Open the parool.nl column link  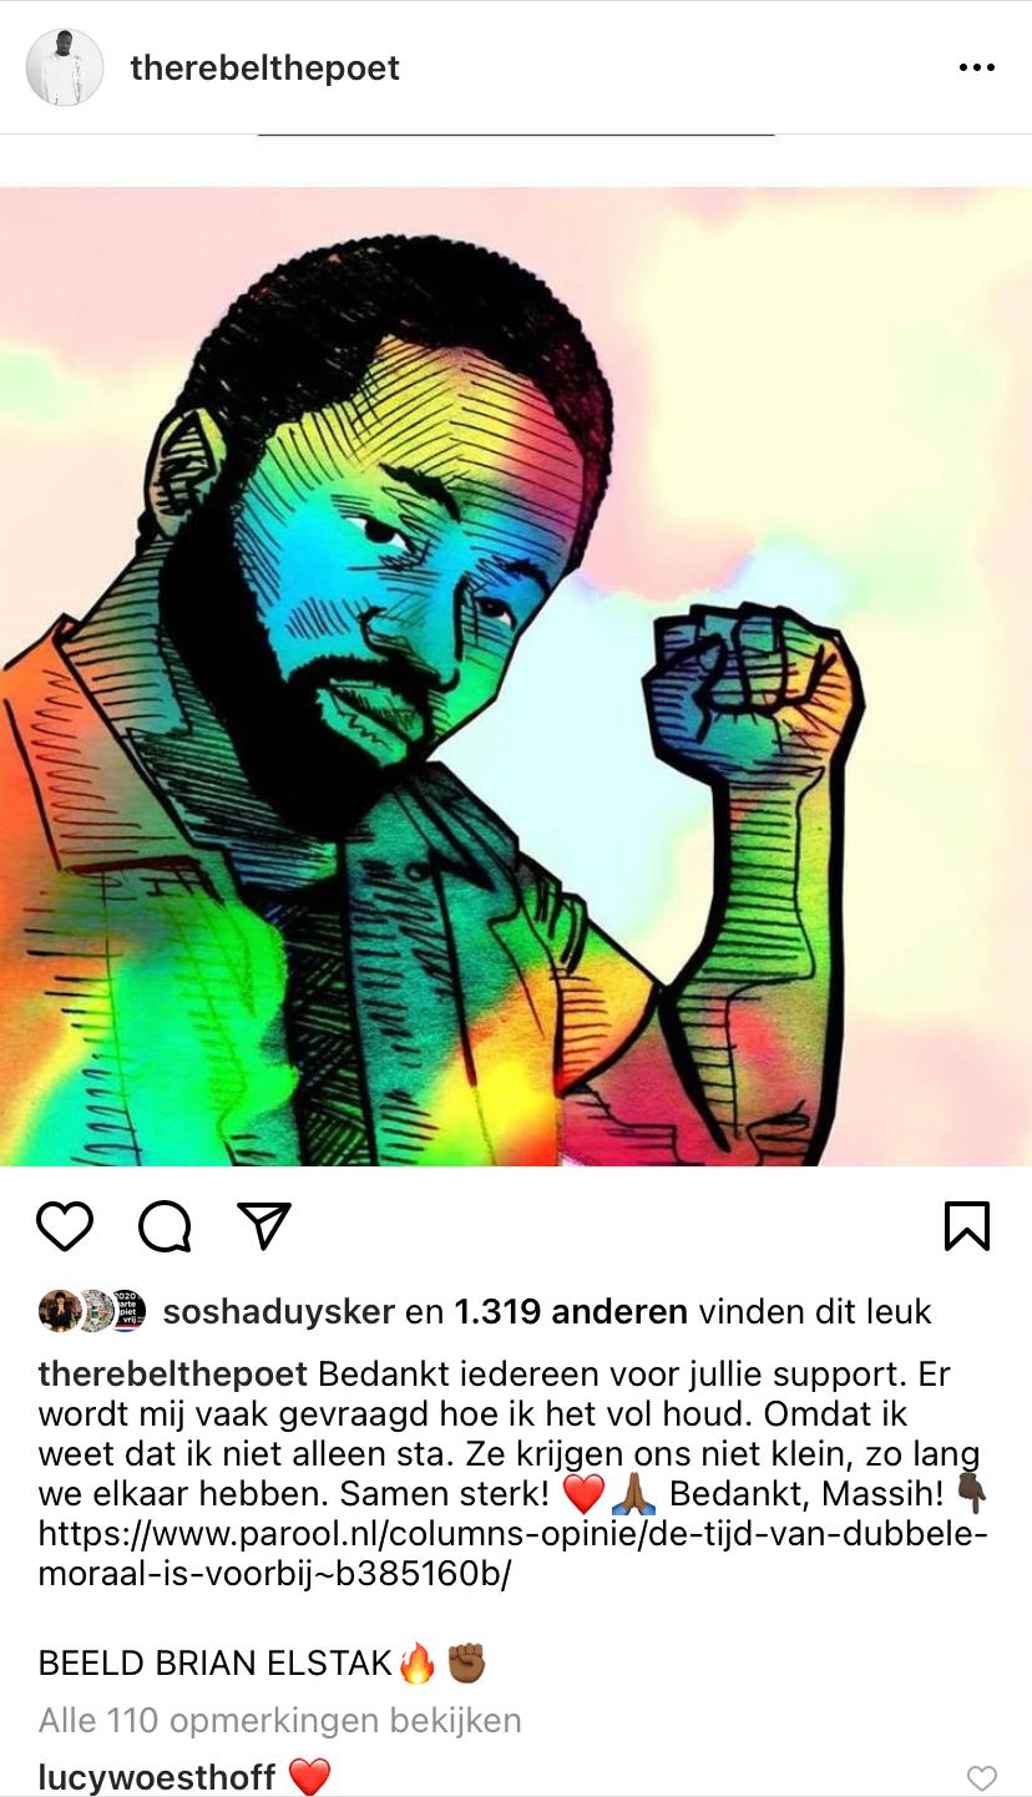(x=513, y=1553)
